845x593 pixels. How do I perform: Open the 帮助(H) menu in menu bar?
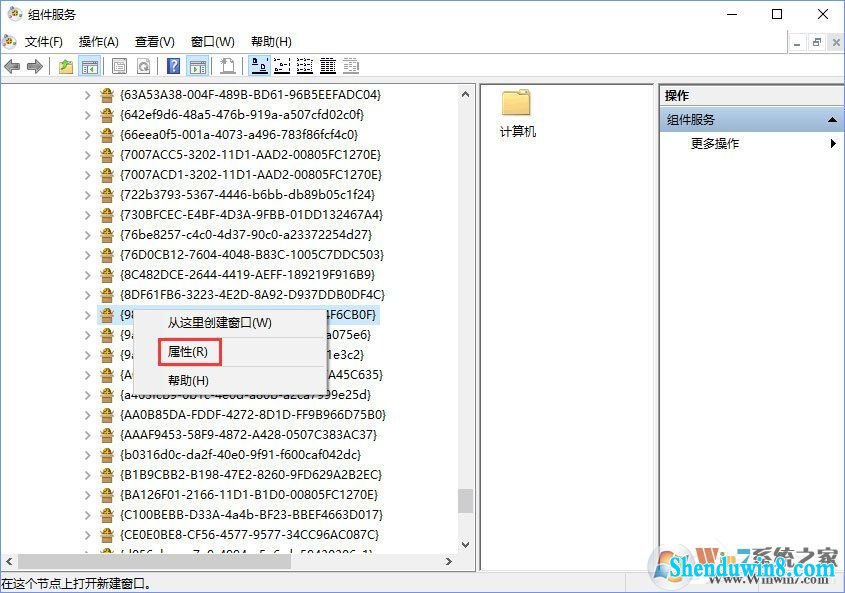tap(271, 42)
